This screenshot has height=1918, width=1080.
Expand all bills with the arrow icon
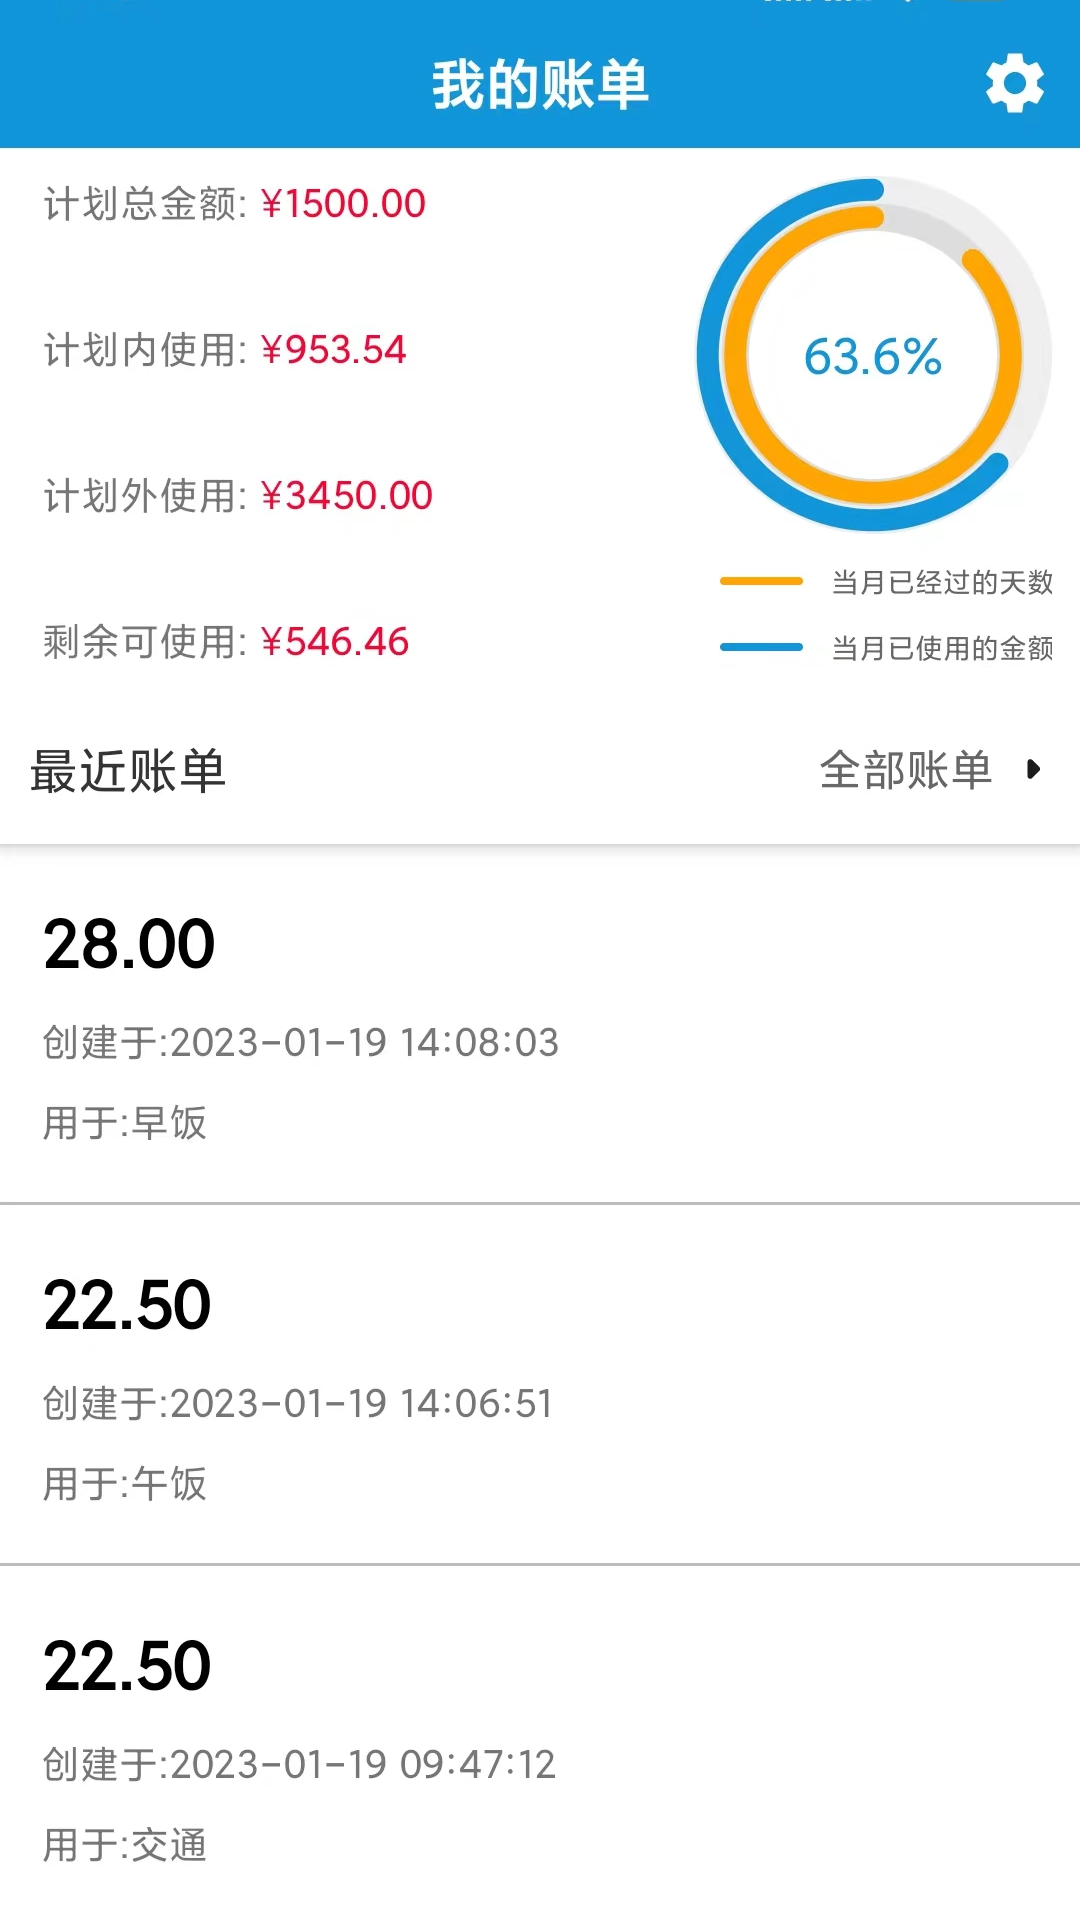point(1034,769)
